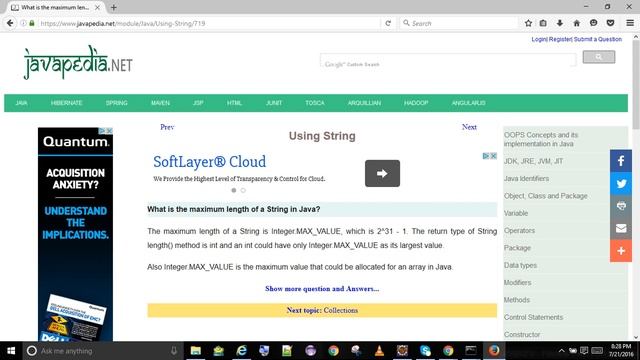Click the Login link

[x=539, y=39]
